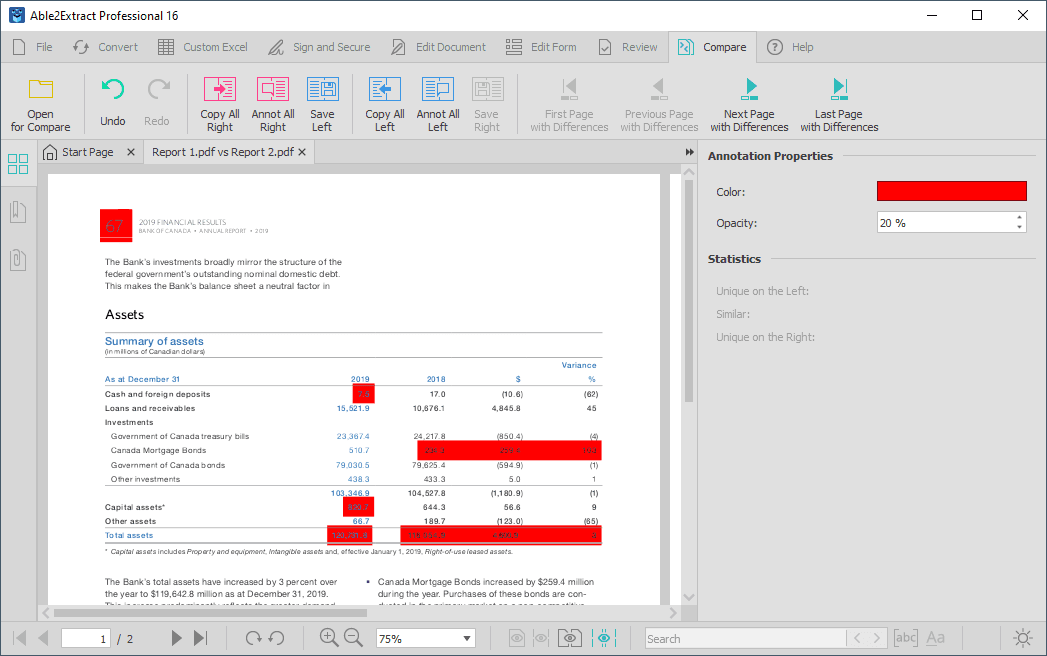The image size is (1047, 656).
Task: Click highlighted Total assets 2019 value
Action: tap(349, 535)
